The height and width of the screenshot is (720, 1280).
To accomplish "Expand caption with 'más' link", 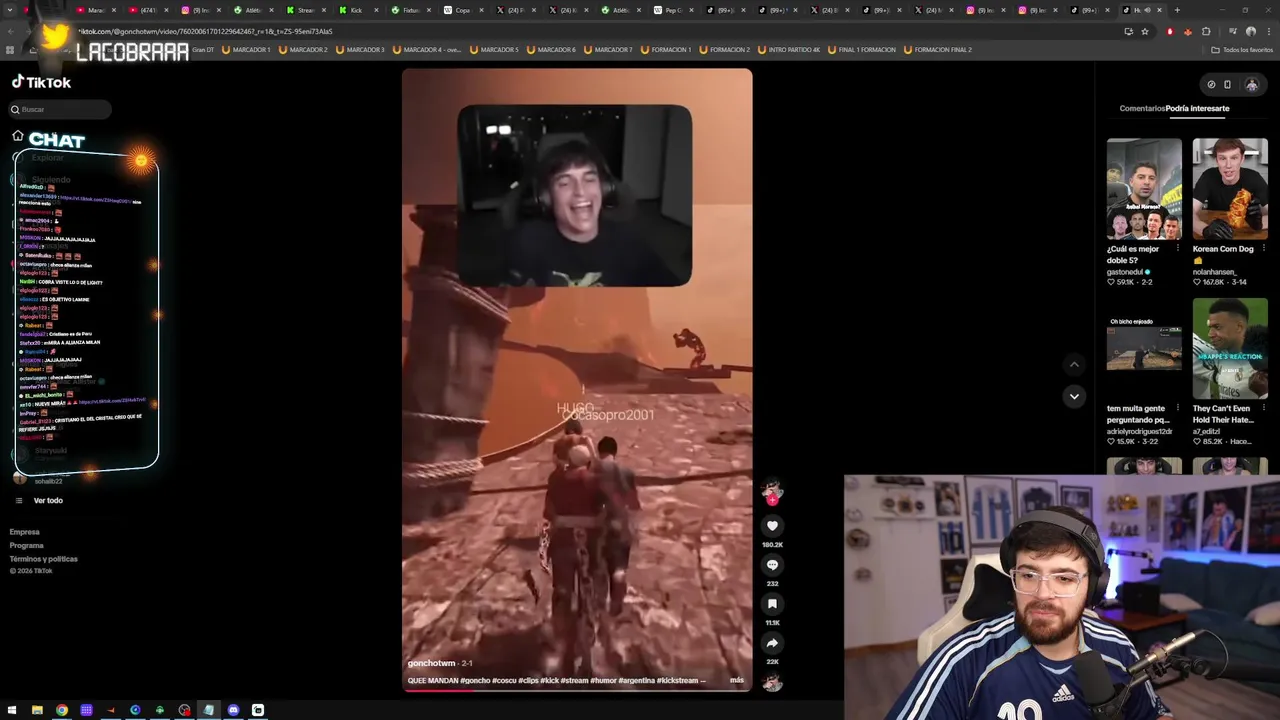I will coord(736,680).
